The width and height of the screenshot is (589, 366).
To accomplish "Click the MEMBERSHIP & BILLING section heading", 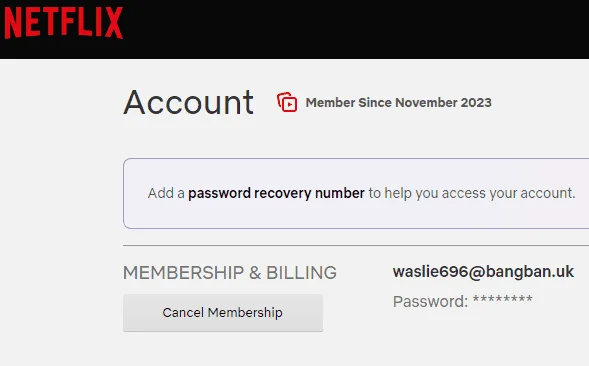I will coord(230,272).
